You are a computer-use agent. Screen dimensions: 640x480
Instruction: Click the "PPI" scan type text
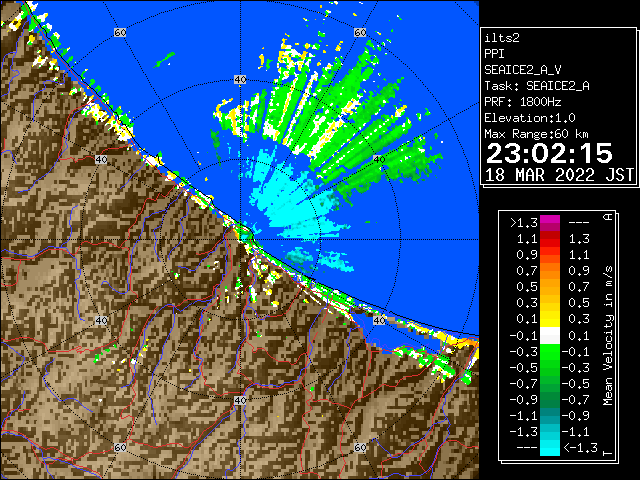coord(494,54)
